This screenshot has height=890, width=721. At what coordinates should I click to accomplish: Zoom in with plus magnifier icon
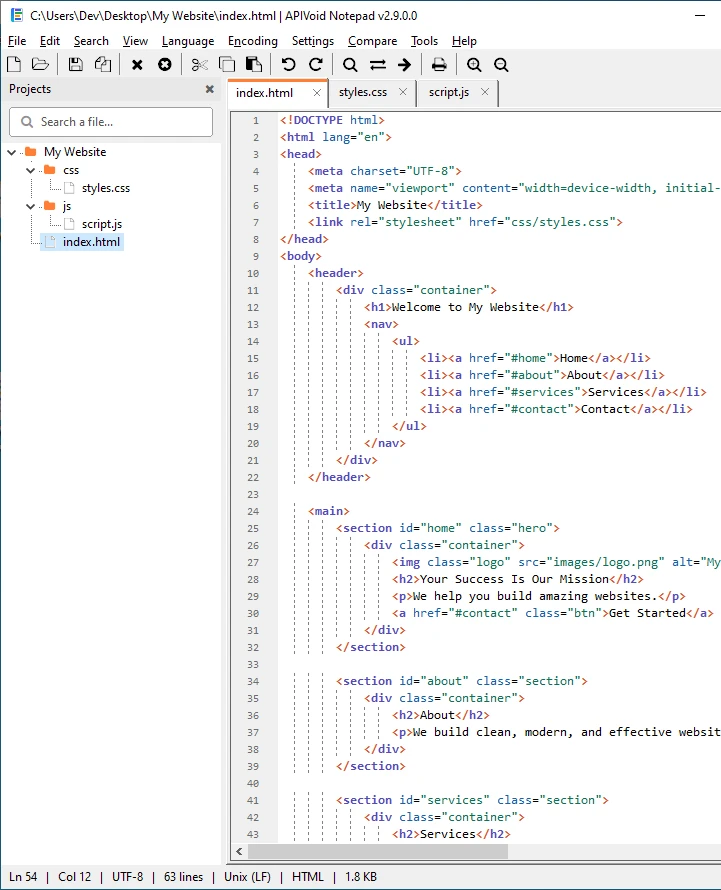click(x=473, y=65)
